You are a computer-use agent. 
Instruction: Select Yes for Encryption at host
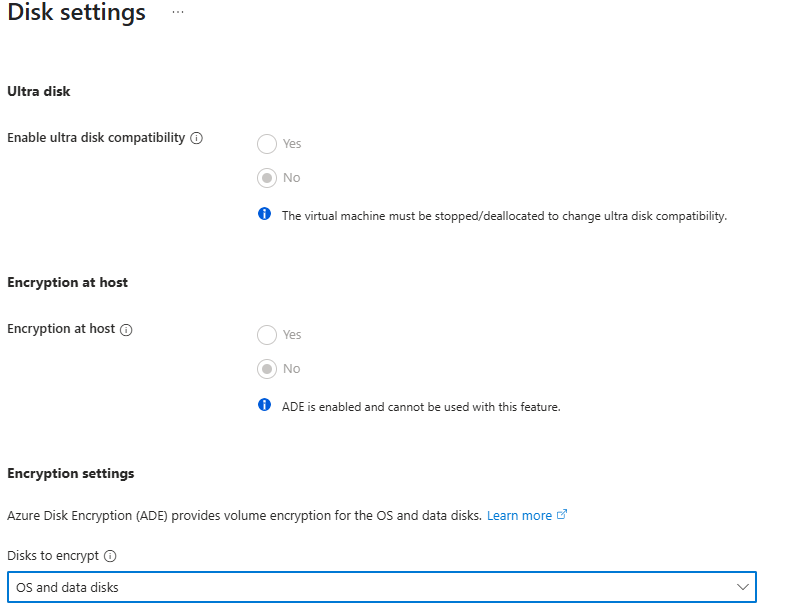pyautogui.click(x=267, y=334)
